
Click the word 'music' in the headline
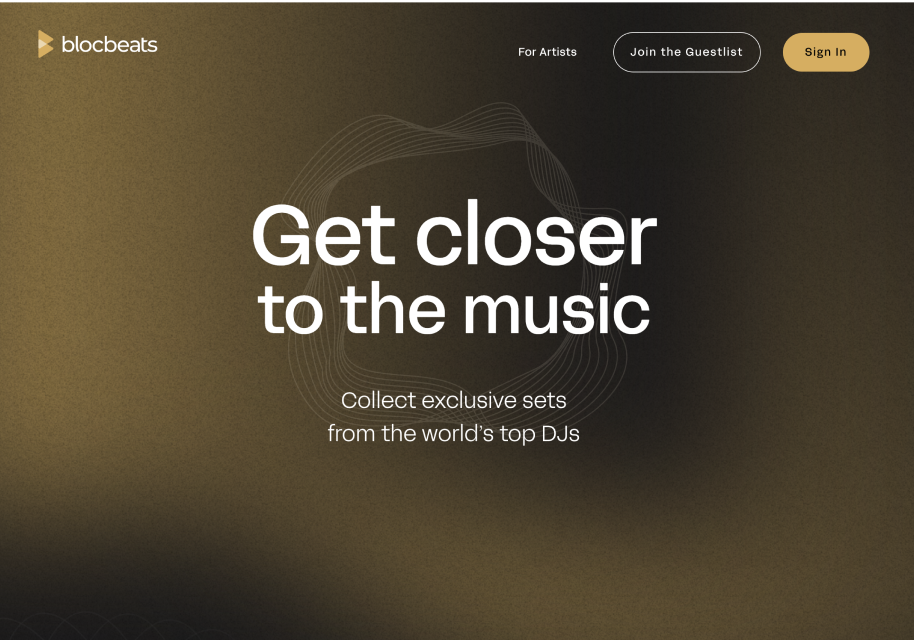click(557, 310)
